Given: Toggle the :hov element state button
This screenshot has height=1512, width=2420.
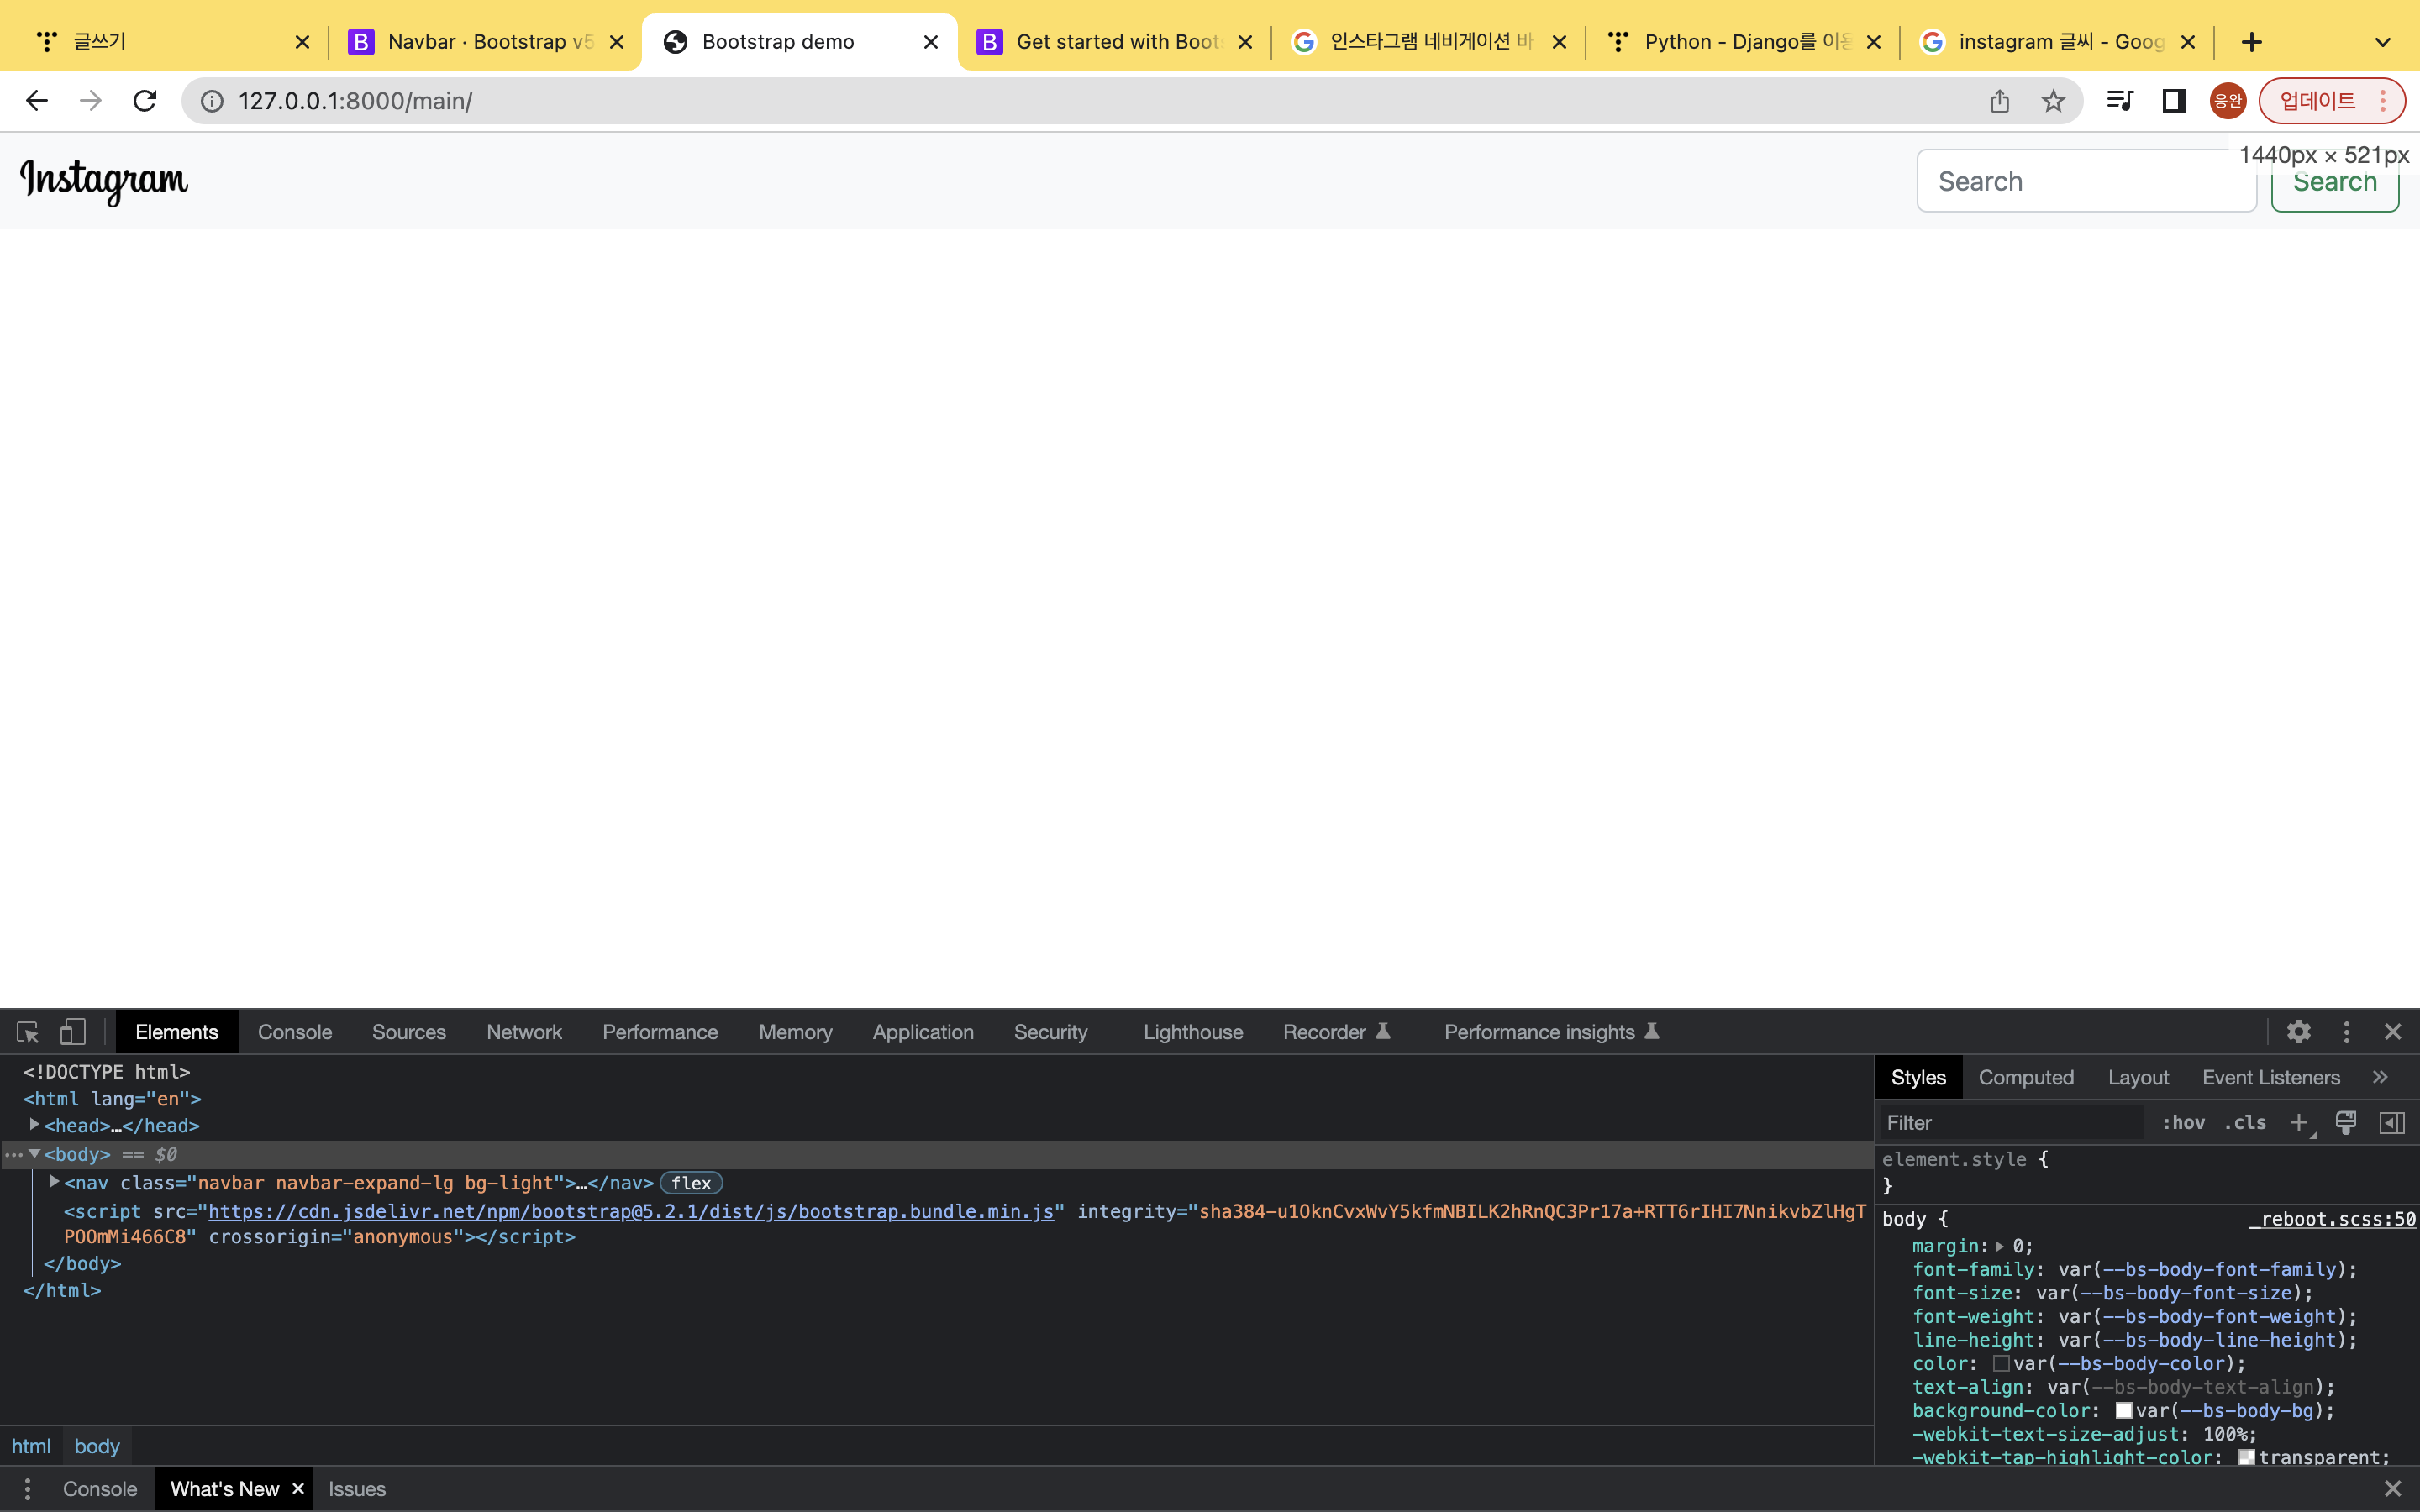Looking at the screenshot, I should click(x=2184, y=1123).
